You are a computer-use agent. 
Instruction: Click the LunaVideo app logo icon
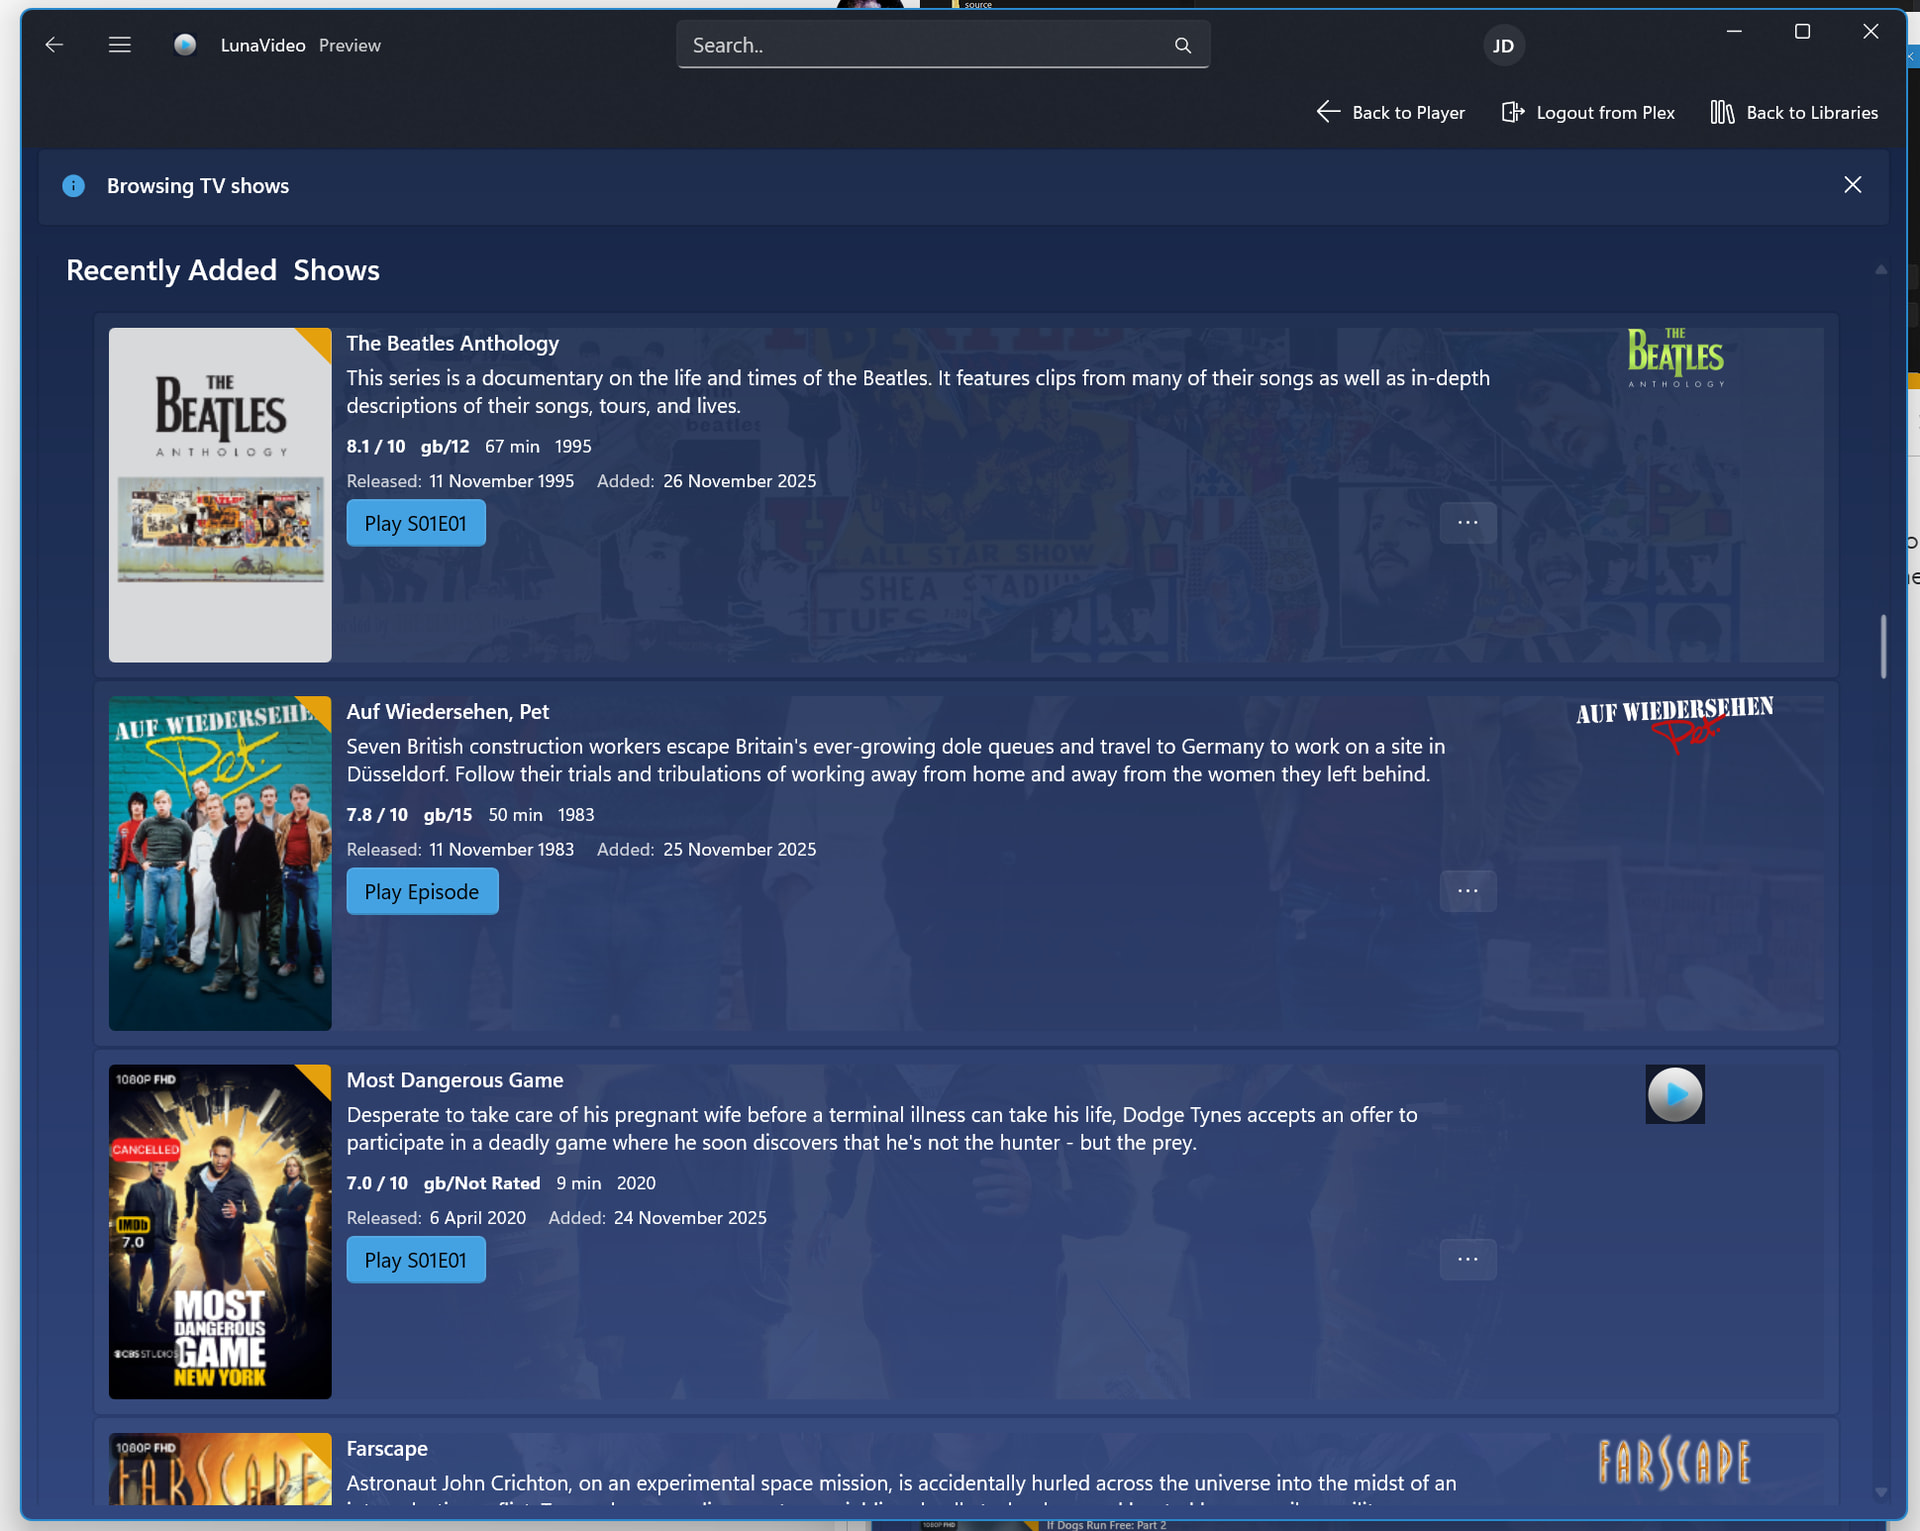(x=184, y=45)
